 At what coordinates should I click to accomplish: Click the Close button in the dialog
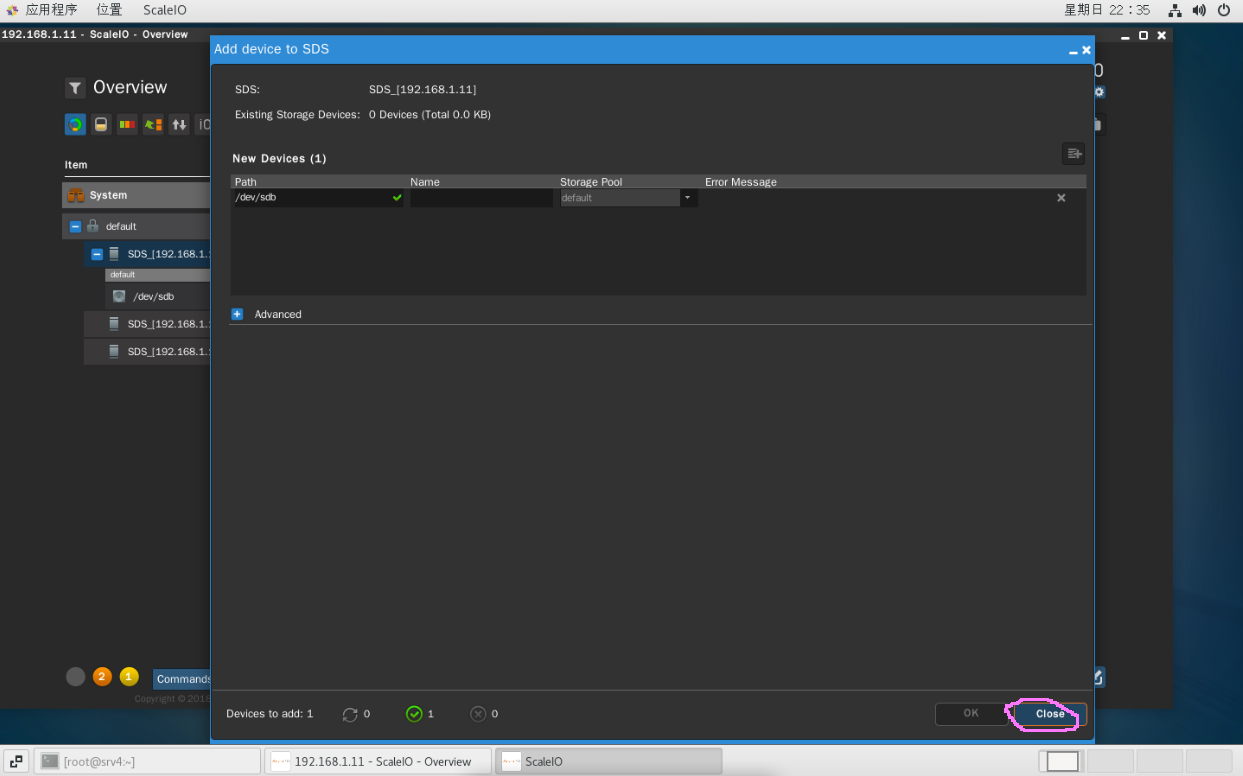1050,714
